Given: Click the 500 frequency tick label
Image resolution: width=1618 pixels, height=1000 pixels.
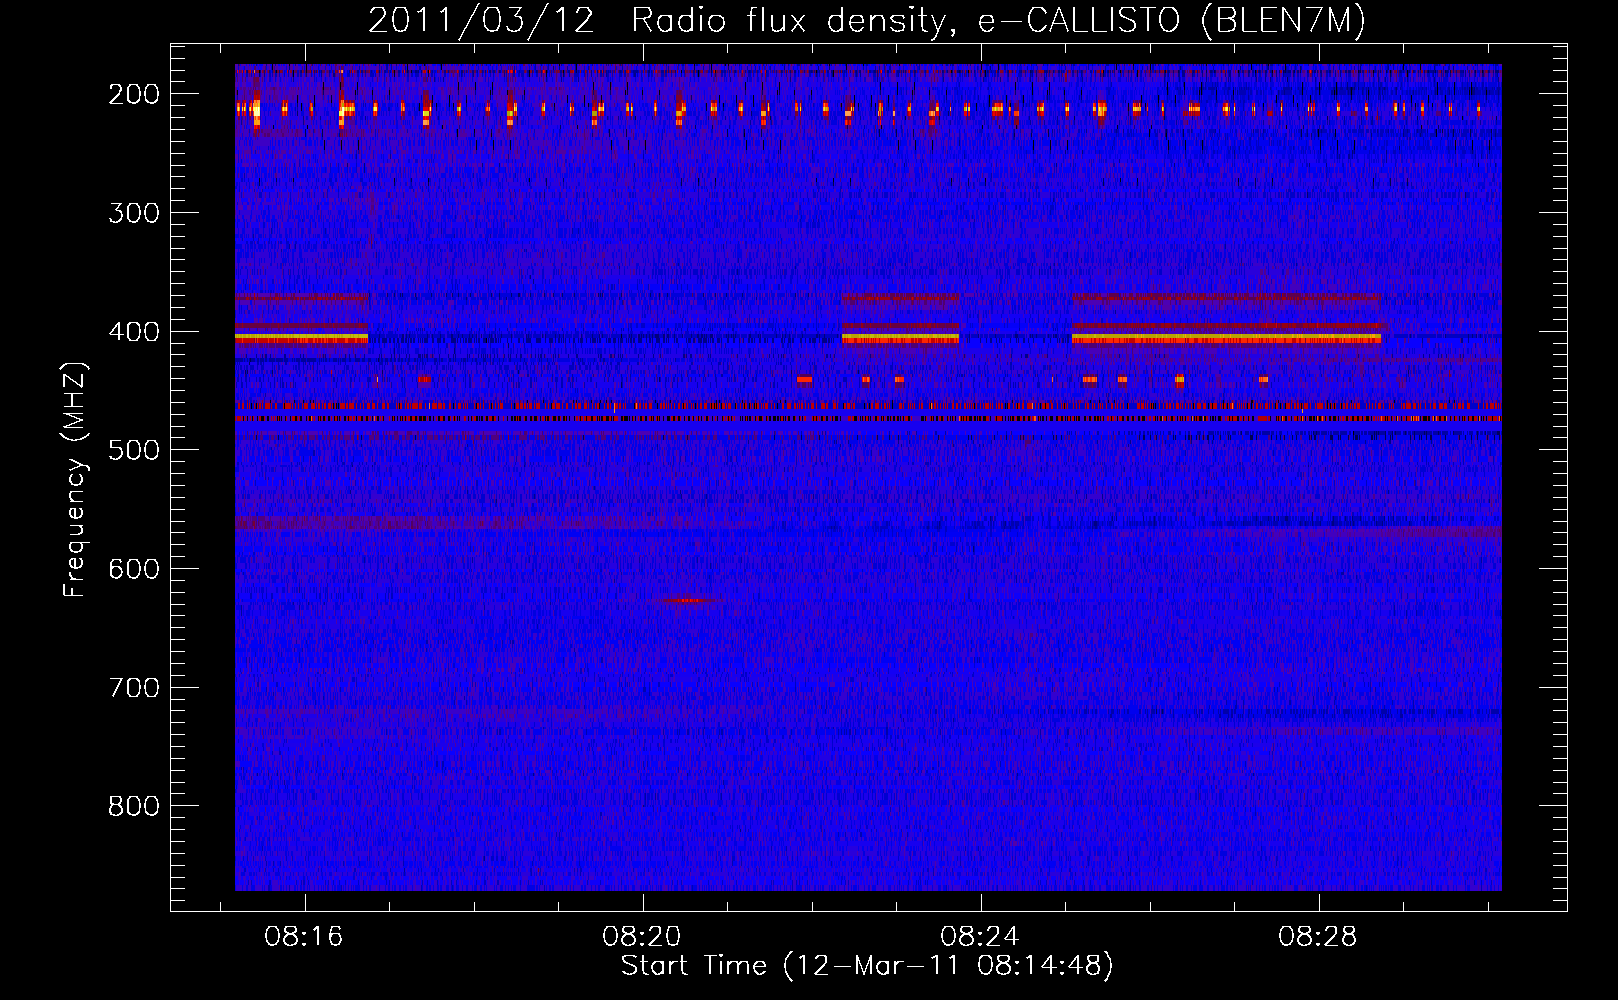Looking at the screenshot, I should point(134,450).
